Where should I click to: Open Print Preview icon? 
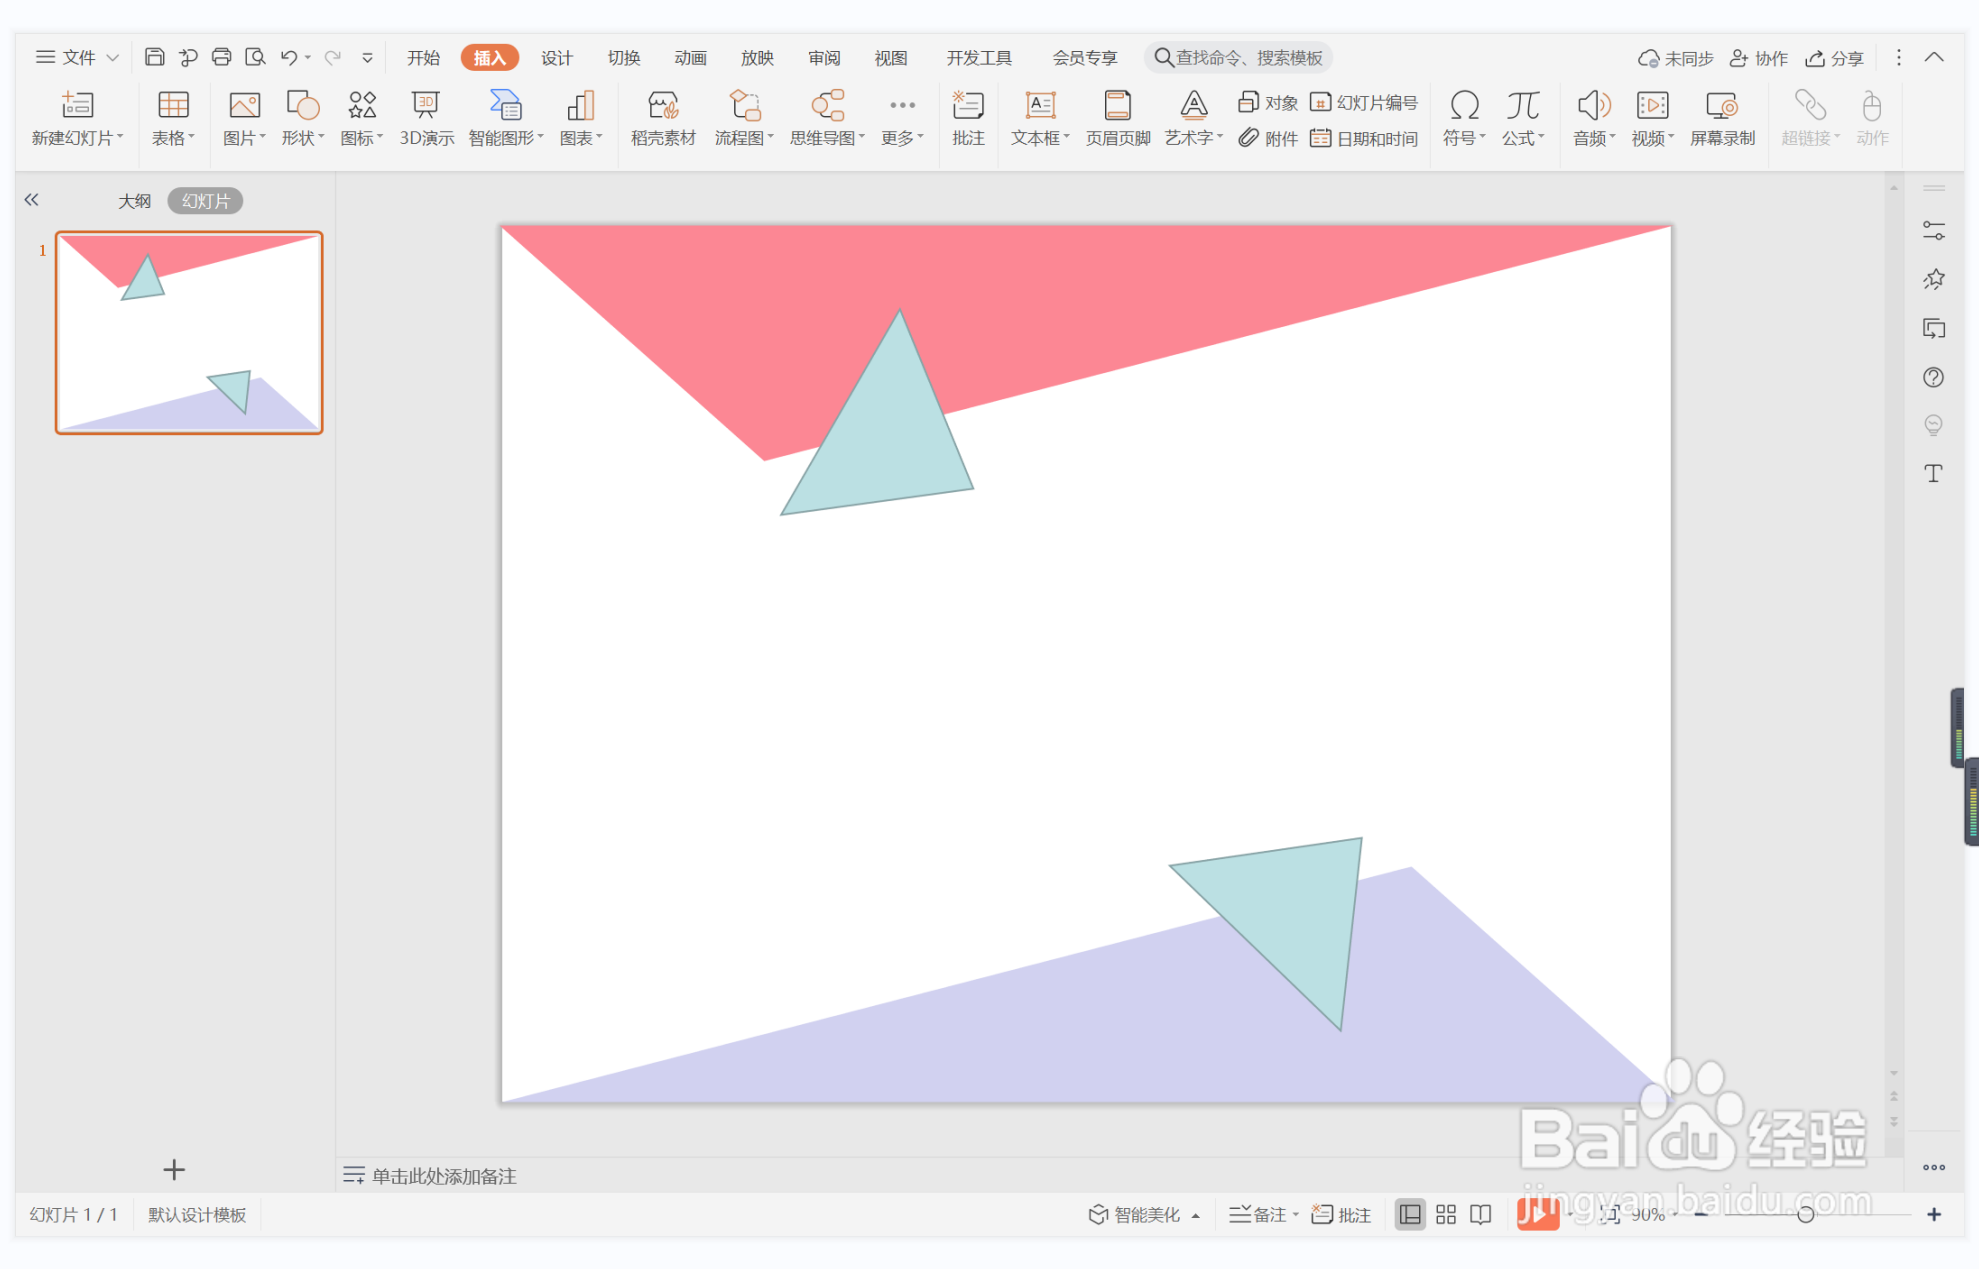pyautogui.click(x=256, y=57)
